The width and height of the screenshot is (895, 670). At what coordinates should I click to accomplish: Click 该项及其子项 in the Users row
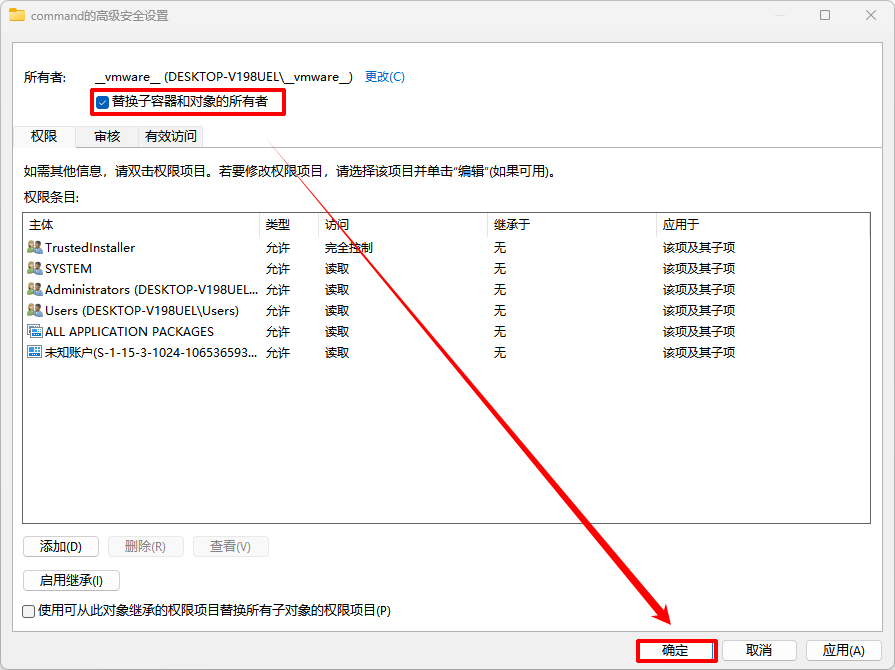point(699,310)
